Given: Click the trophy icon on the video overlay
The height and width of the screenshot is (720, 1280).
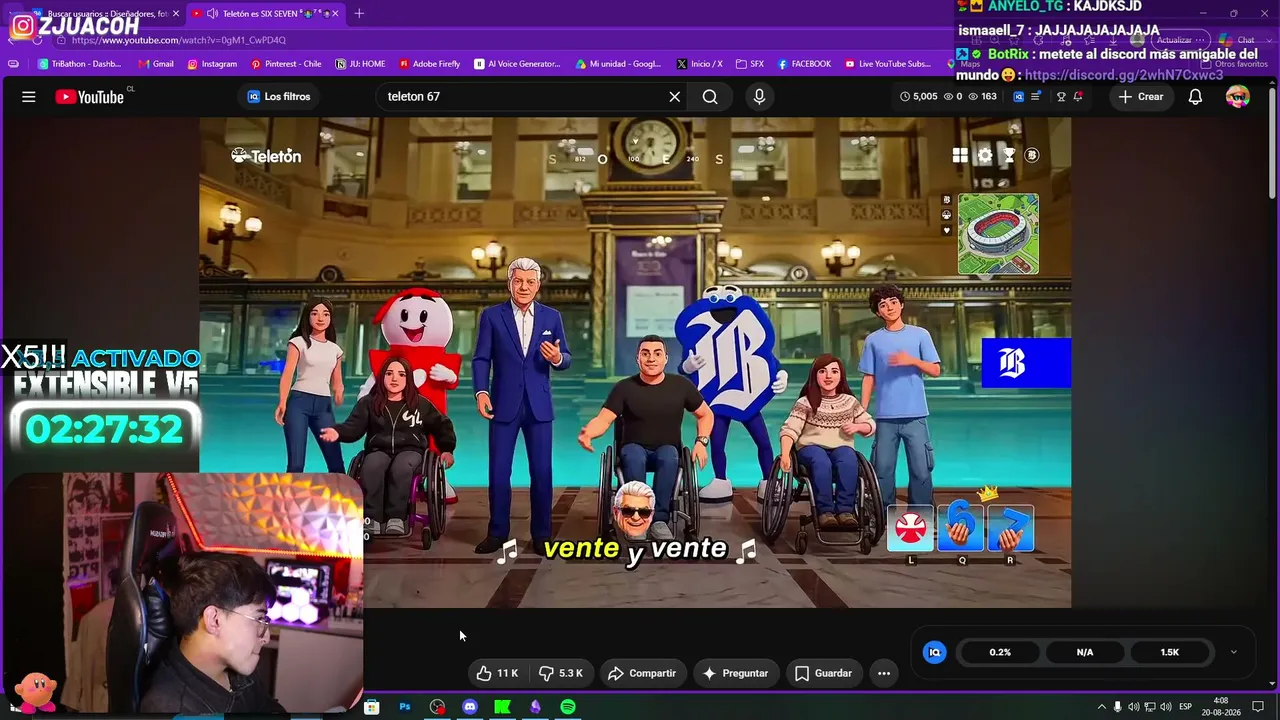Looking at the screenshot, I should click(1009, 155).
